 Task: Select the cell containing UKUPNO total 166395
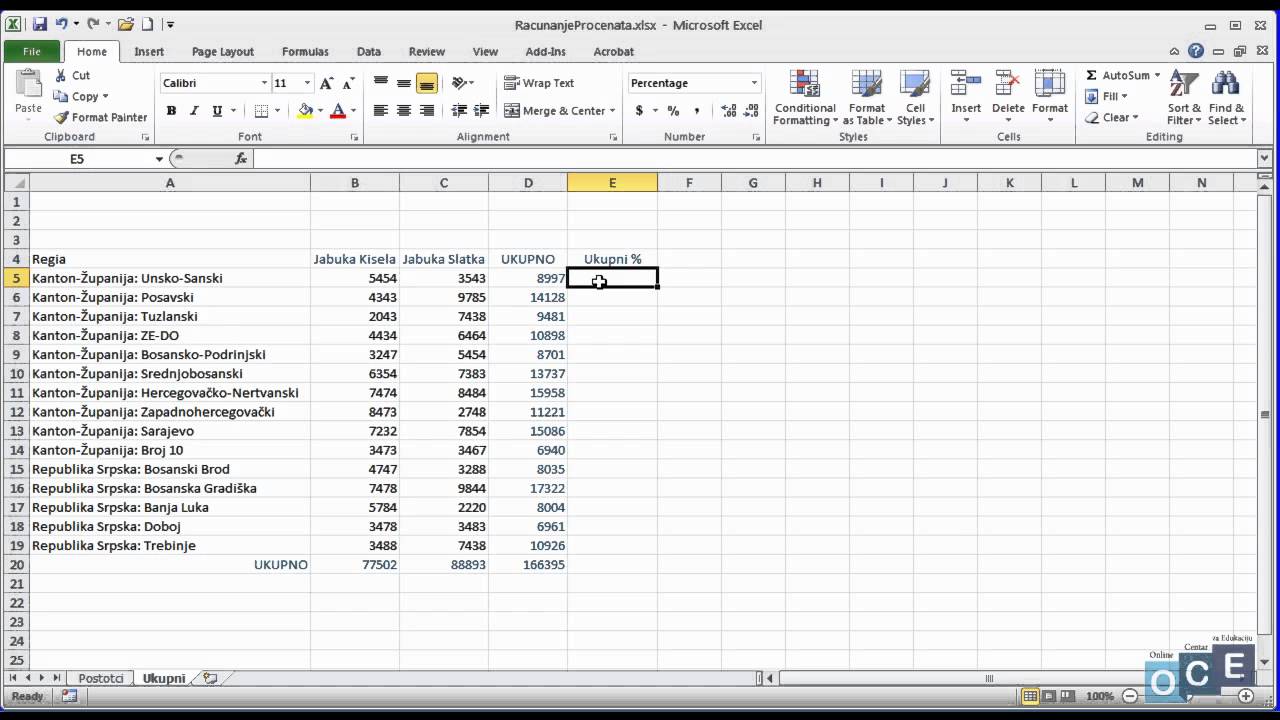528,565
